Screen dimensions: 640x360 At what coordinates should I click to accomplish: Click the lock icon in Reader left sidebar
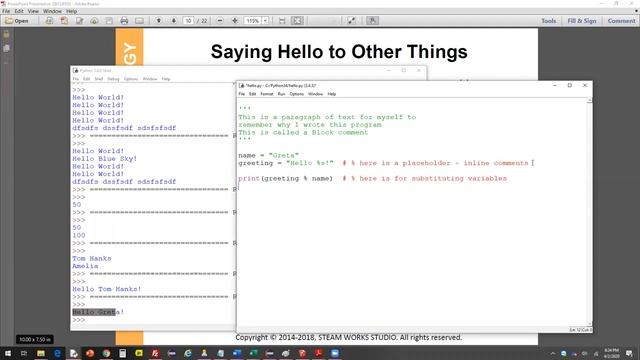6,34
